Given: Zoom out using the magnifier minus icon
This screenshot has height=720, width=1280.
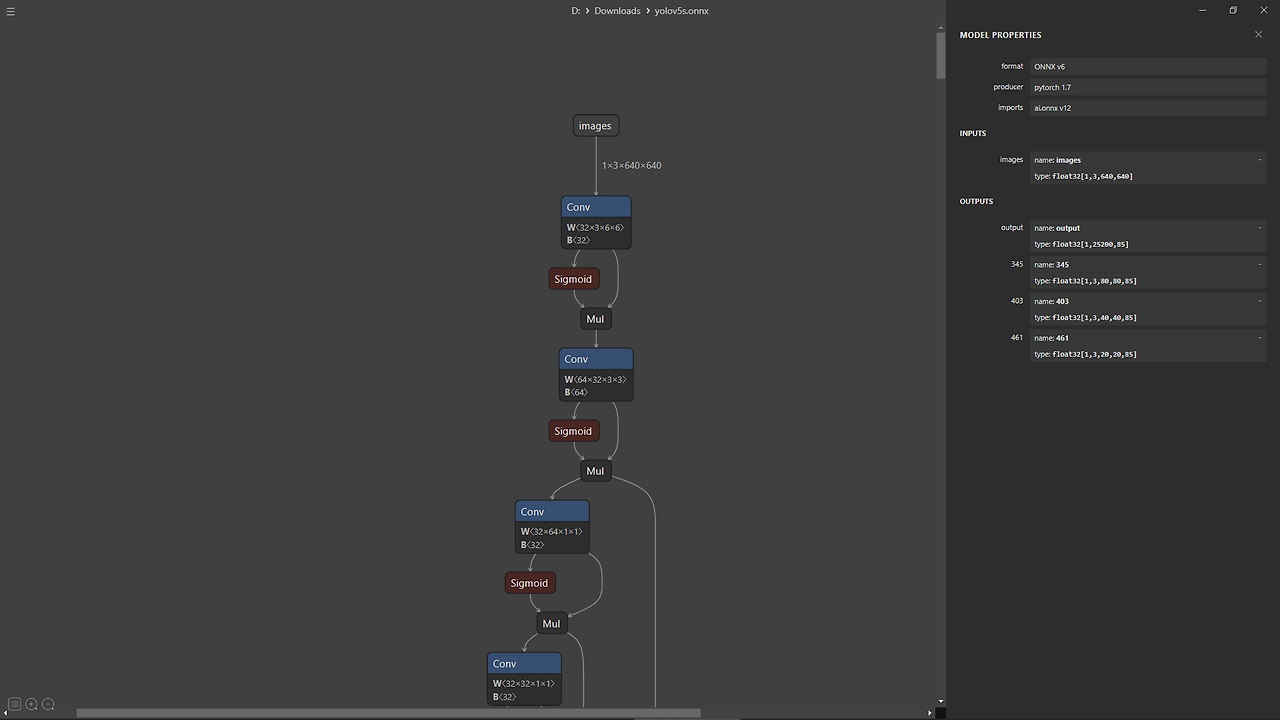Looking at the screenshot, I should coord(48,704).
